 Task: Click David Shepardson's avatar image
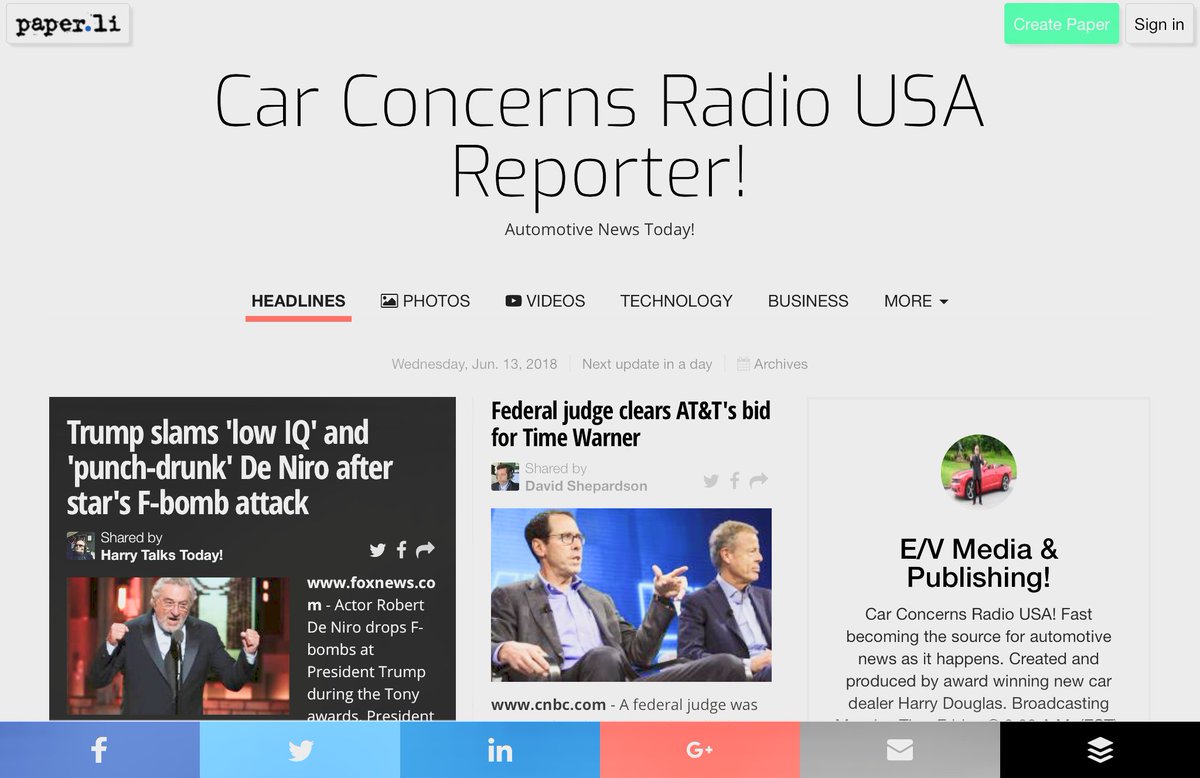(x=505, y=477)
